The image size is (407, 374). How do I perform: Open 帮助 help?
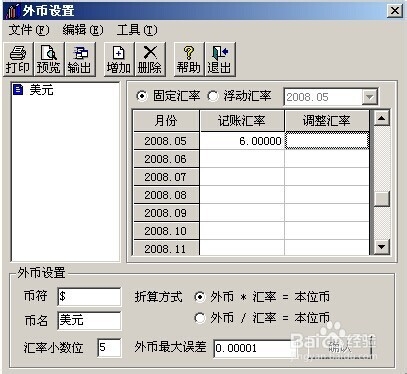tap(189, 60)
